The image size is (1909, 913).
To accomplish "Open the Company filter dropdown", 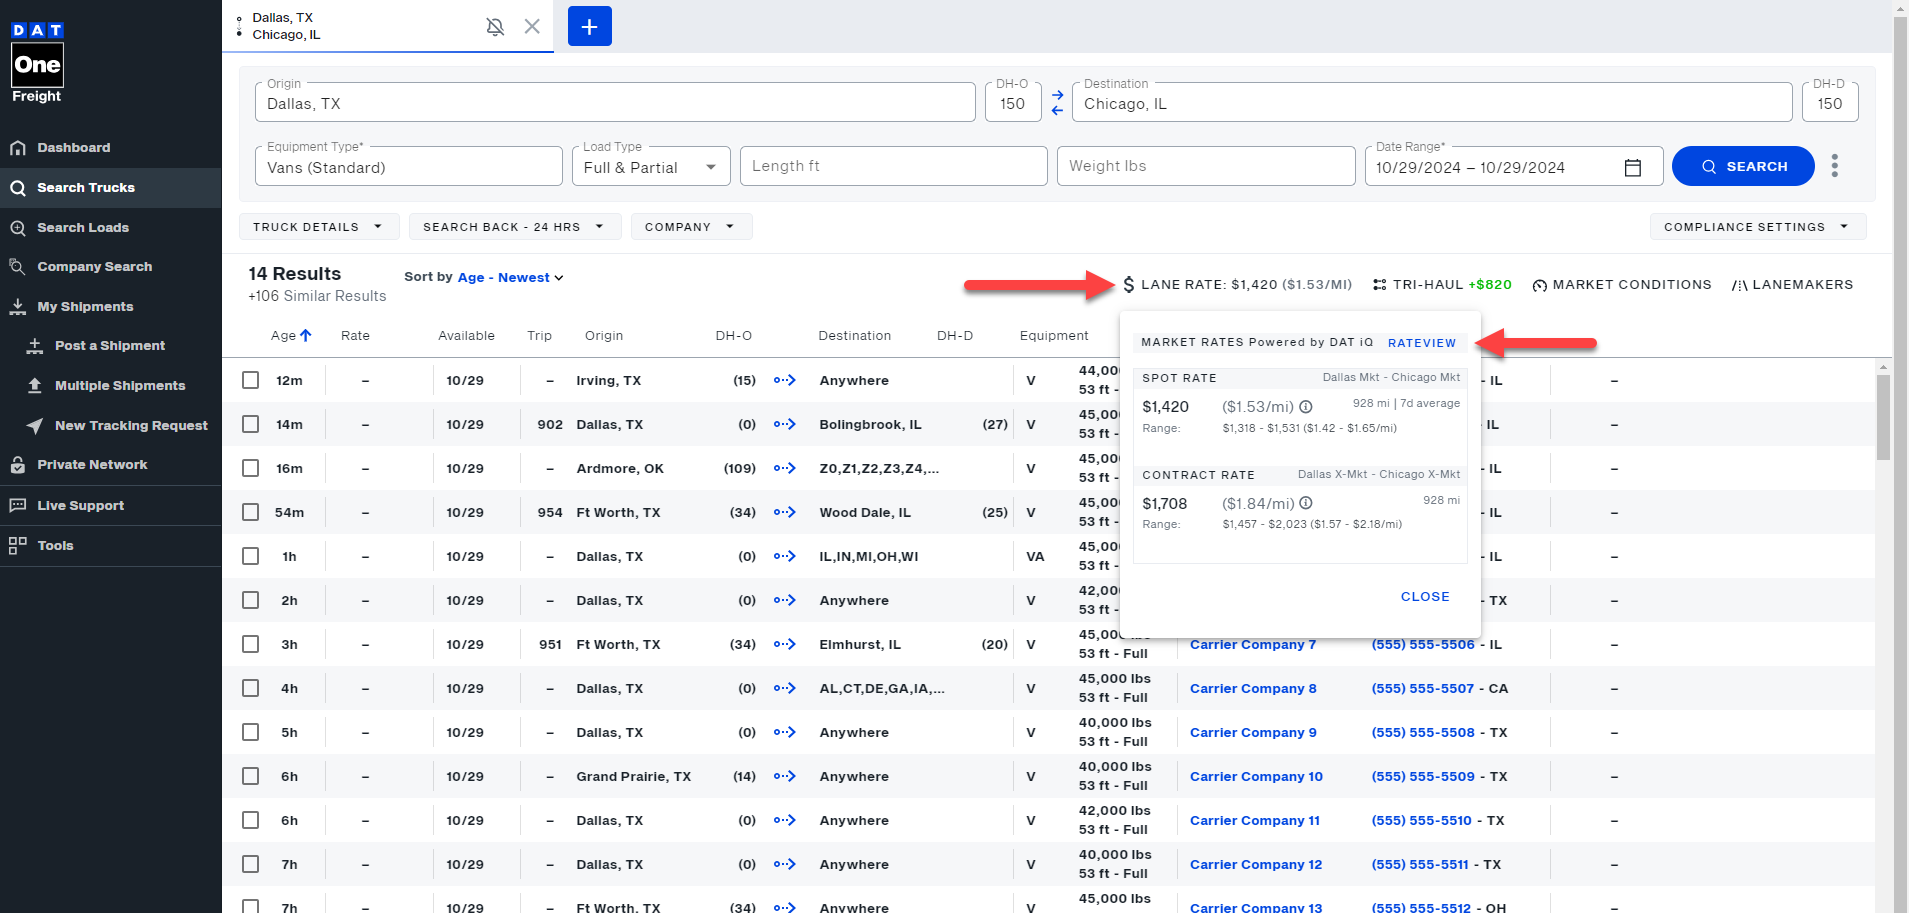I will point(691,227).
